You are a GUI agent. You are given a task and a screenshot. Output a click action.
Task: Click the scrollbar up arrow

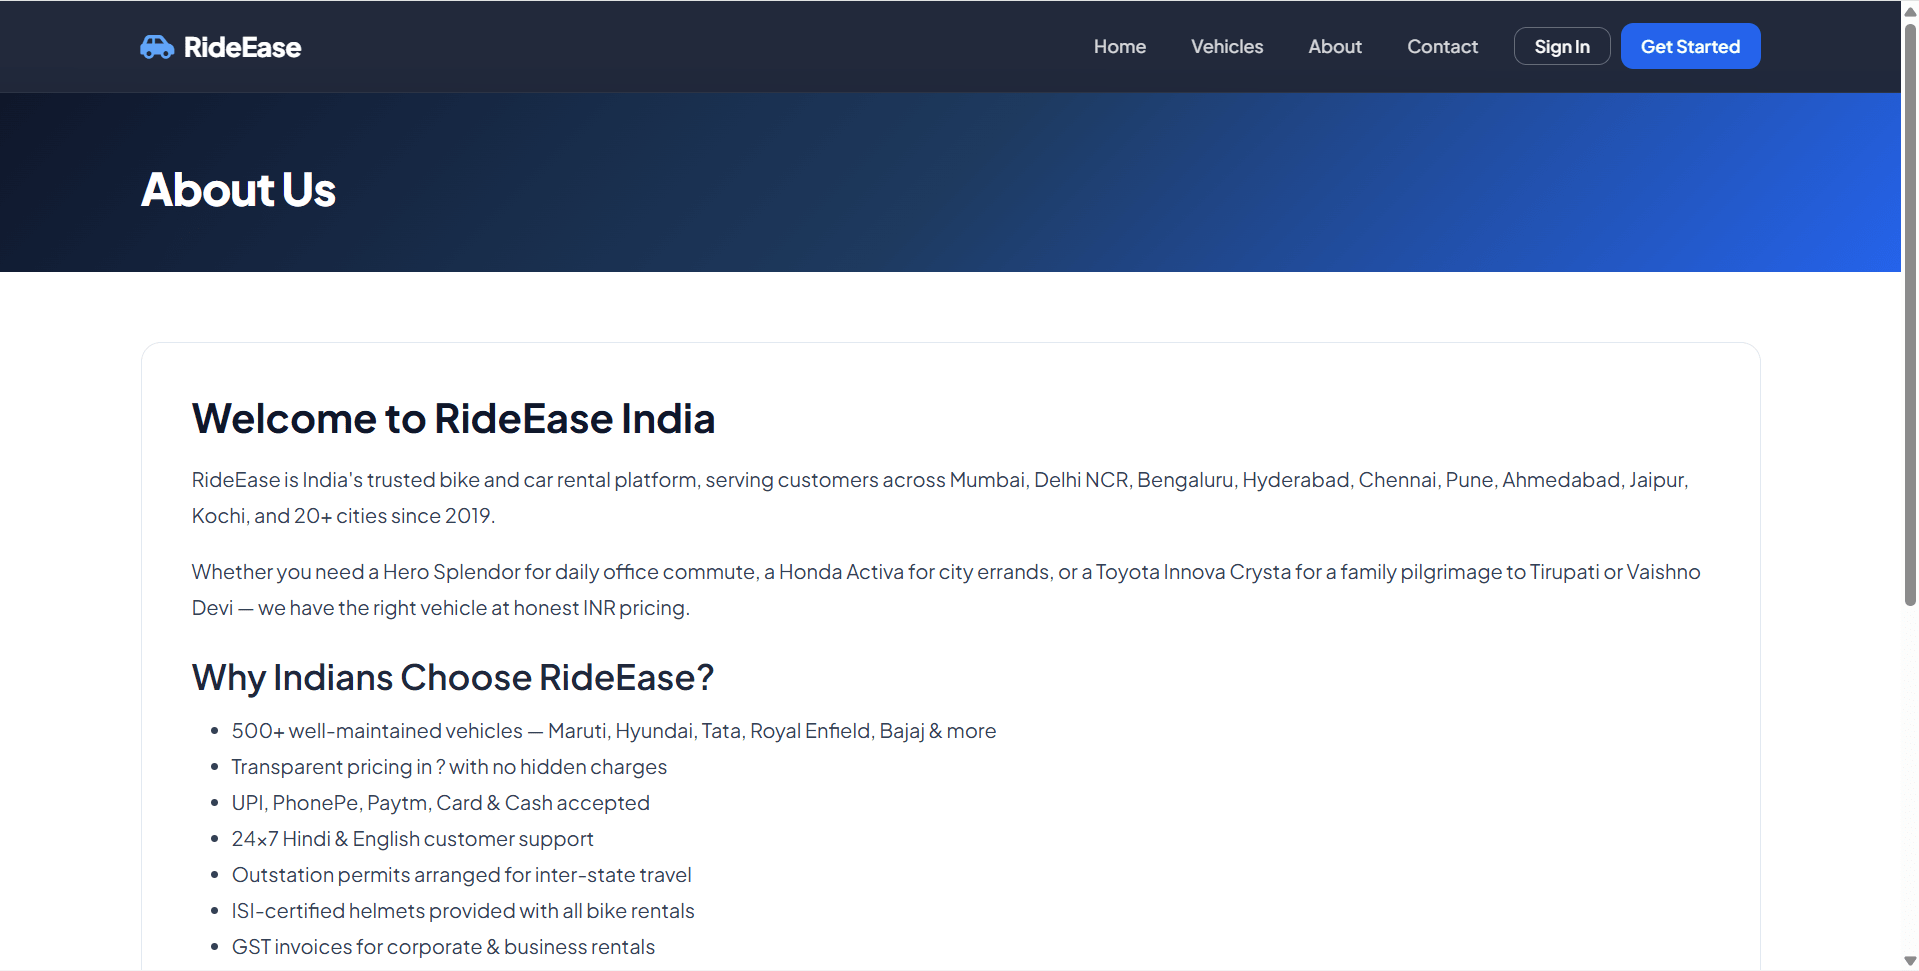(x=1910, y=12)
